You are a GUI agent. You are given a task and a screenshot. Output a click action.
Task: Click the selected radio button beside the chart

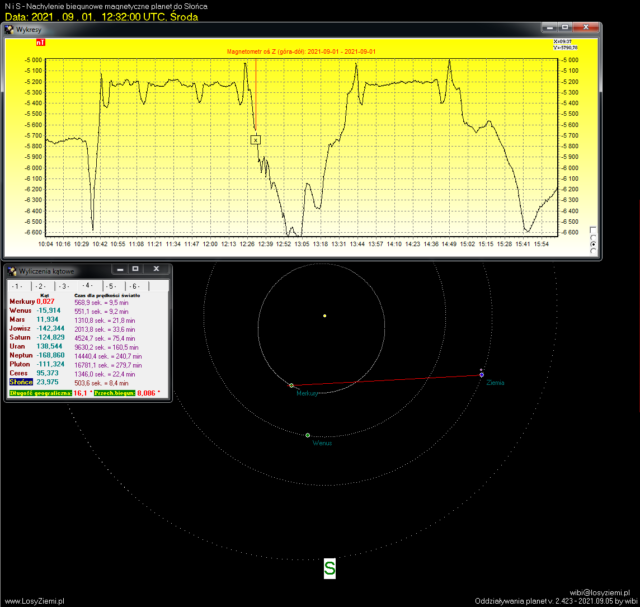tap(593, 244)
